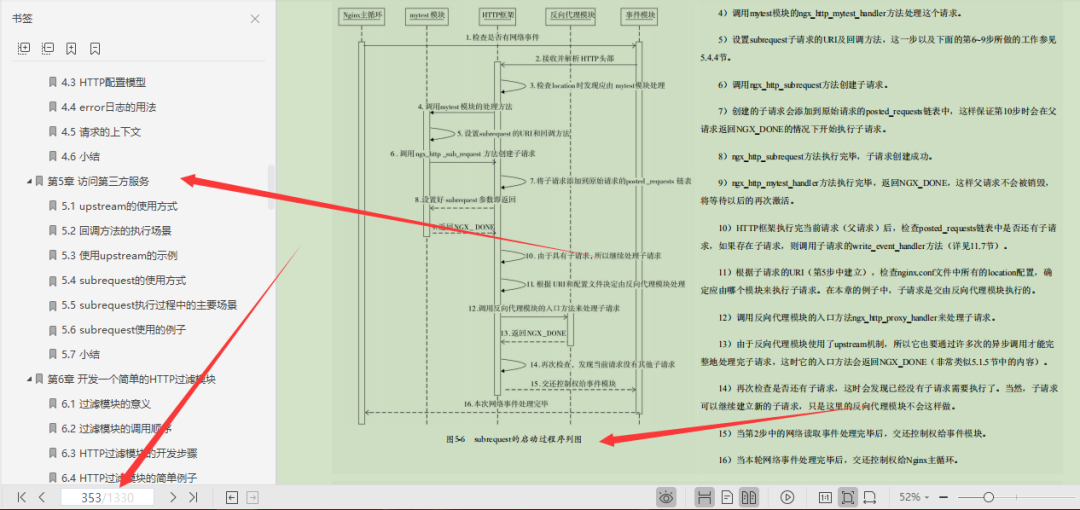
Task: Click step text 6）调用ngx_http_subrequest方法创建子请求
Action: pos(802,85)
